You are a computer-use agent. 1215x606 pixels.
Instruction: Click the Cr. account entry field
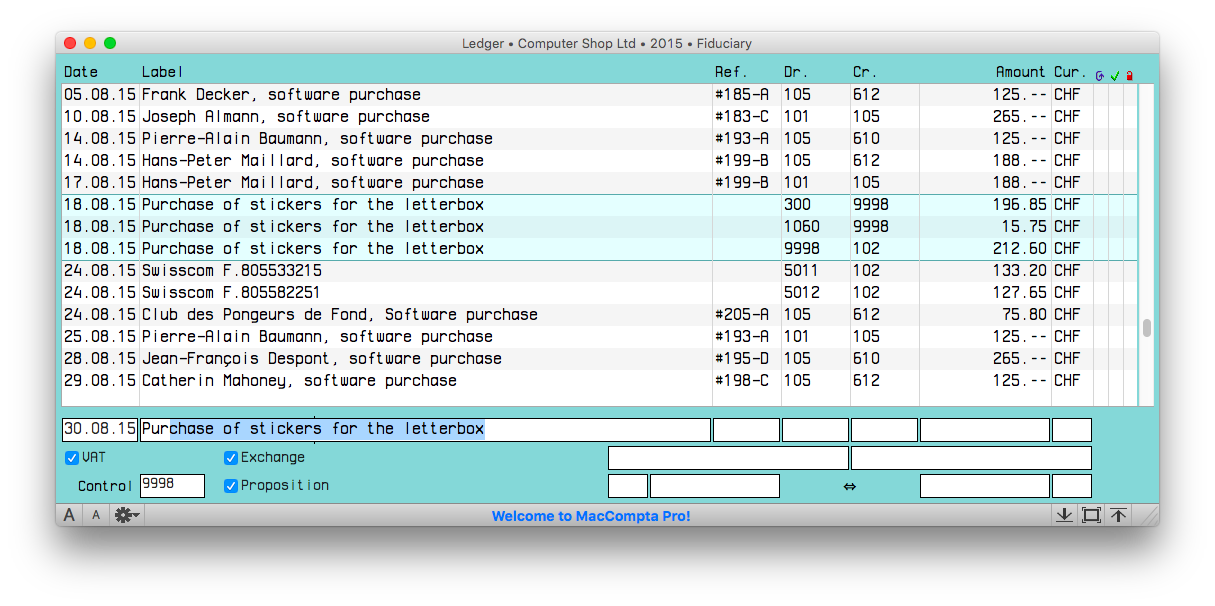(884, 429)
